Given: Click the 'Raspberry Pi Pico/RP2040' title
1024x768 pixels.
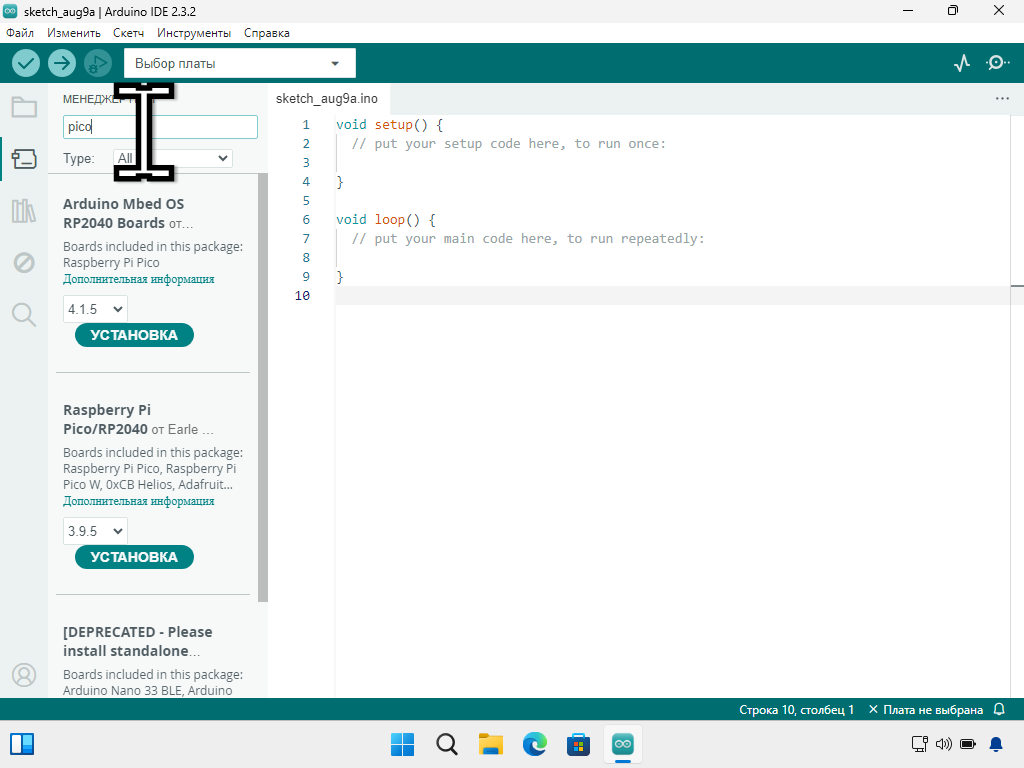Looking at the screenshot, I should 106,419.
